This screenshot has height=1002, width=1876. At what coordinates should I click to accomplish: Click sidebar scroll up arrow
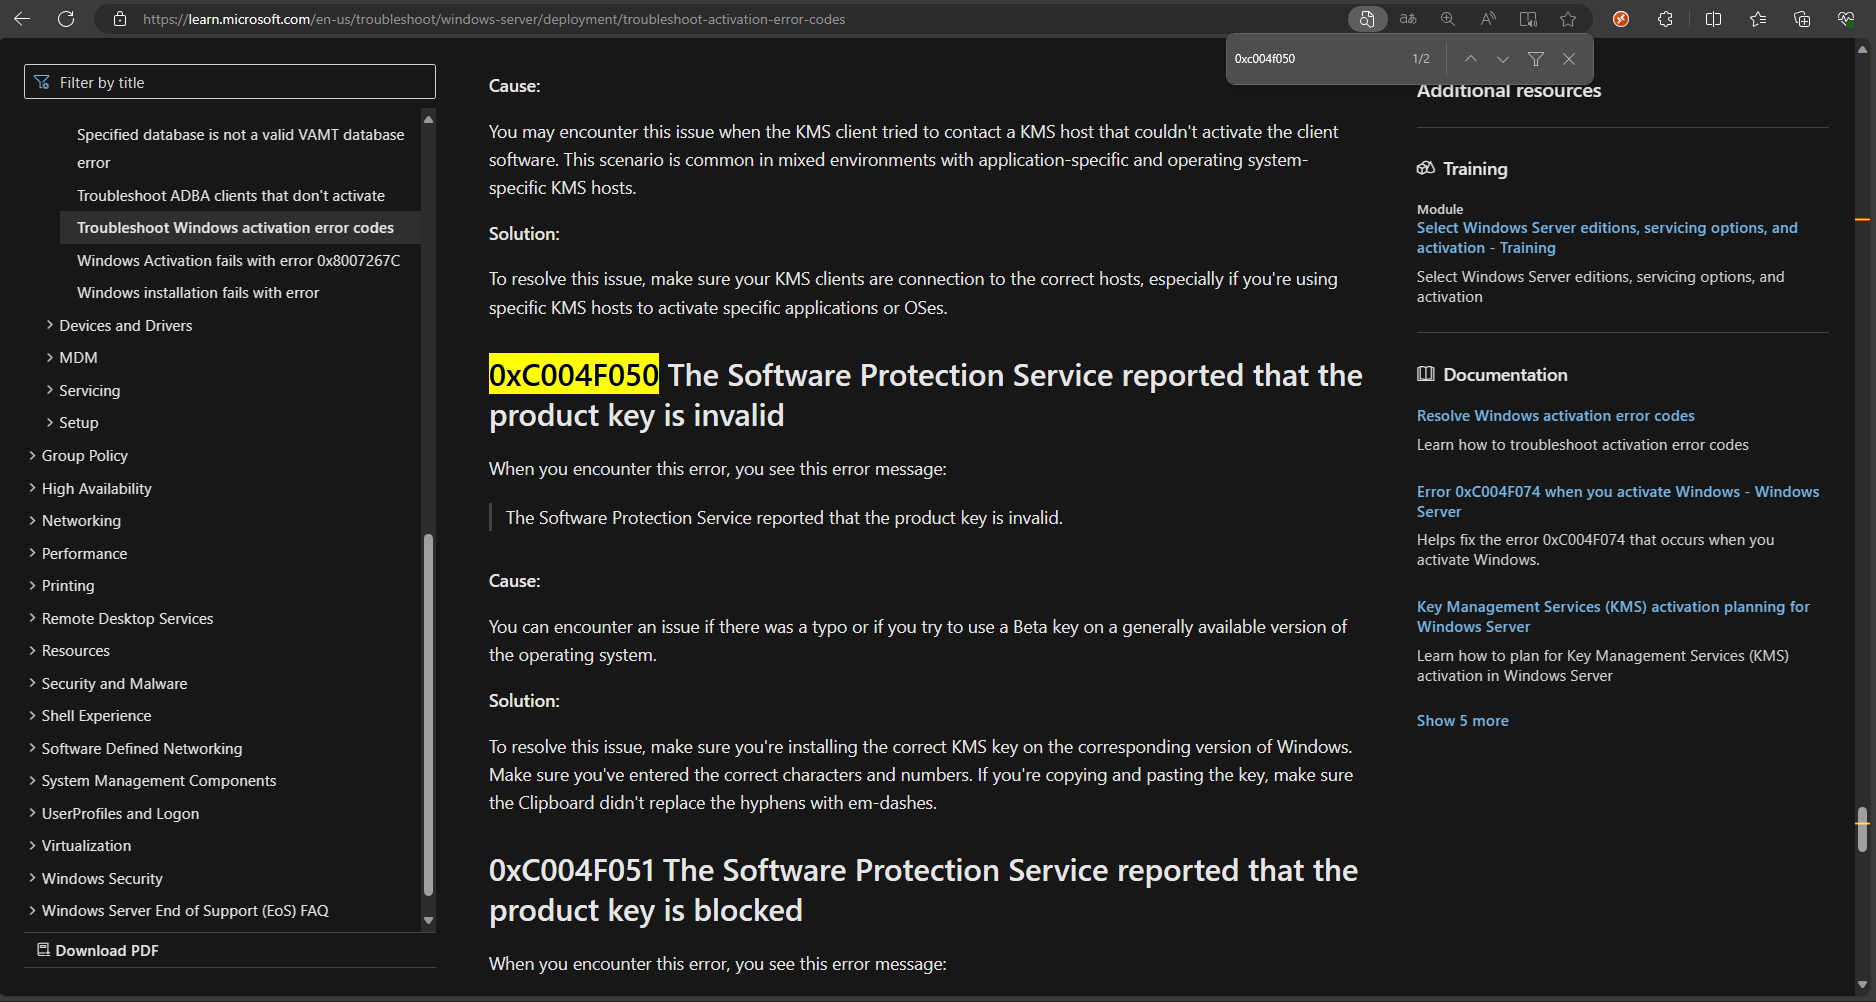coord(428,119)
